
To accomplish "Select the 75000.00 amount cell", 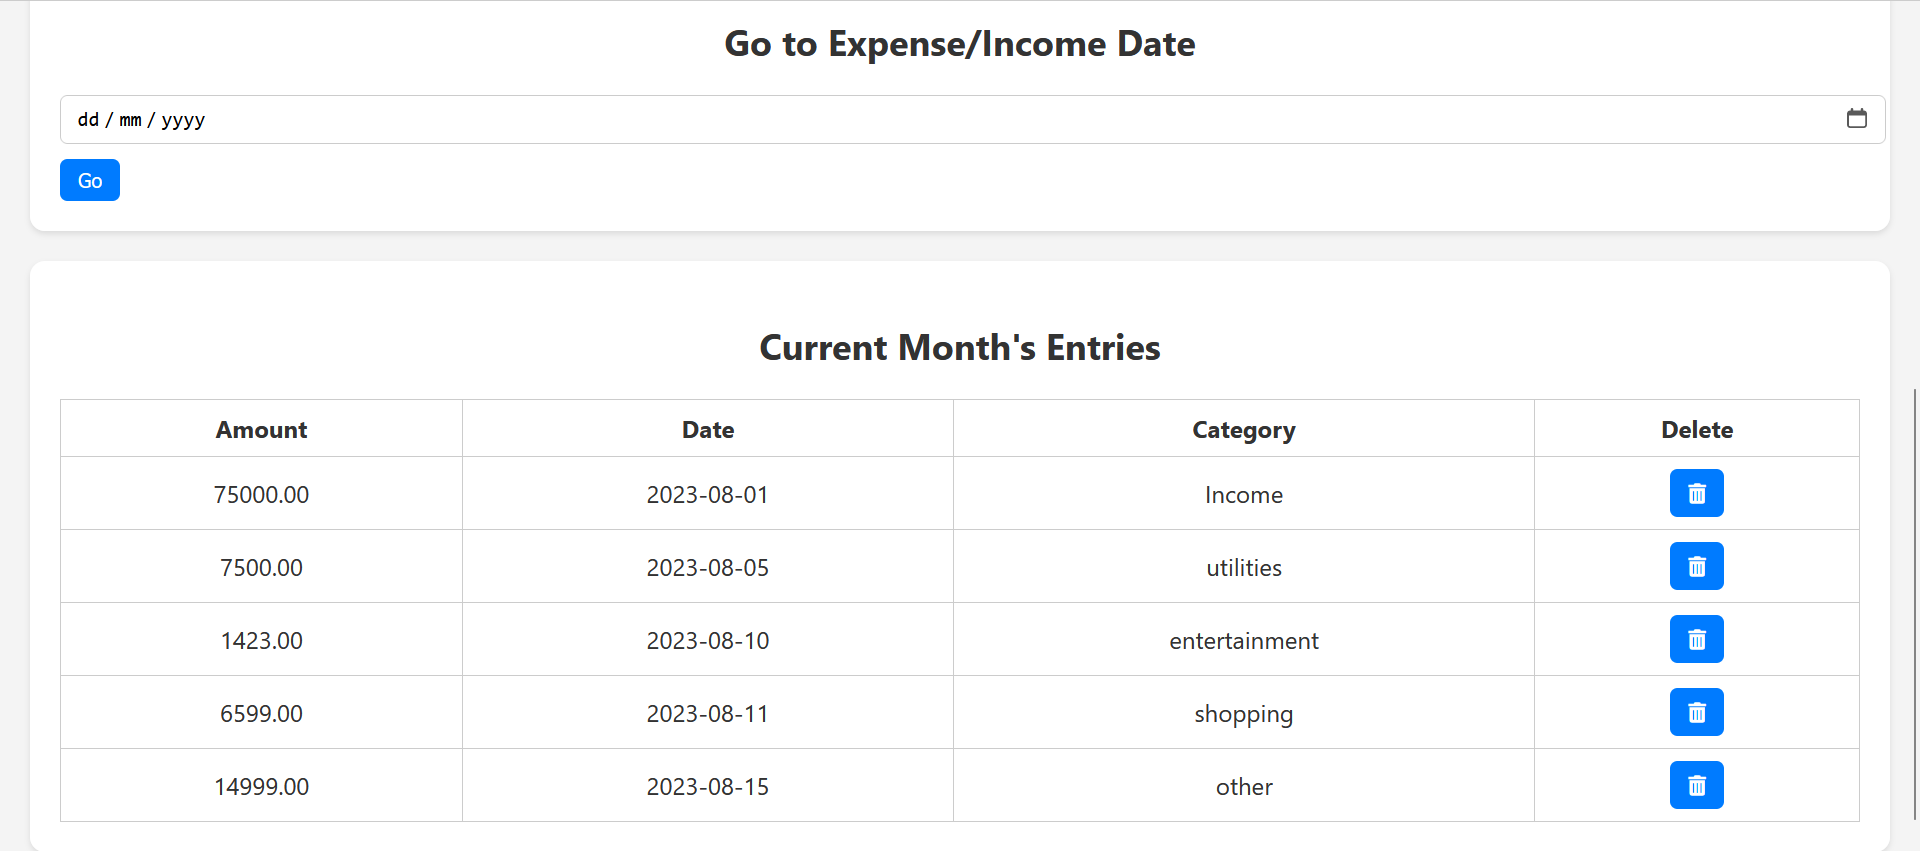I will click(261, 495).
